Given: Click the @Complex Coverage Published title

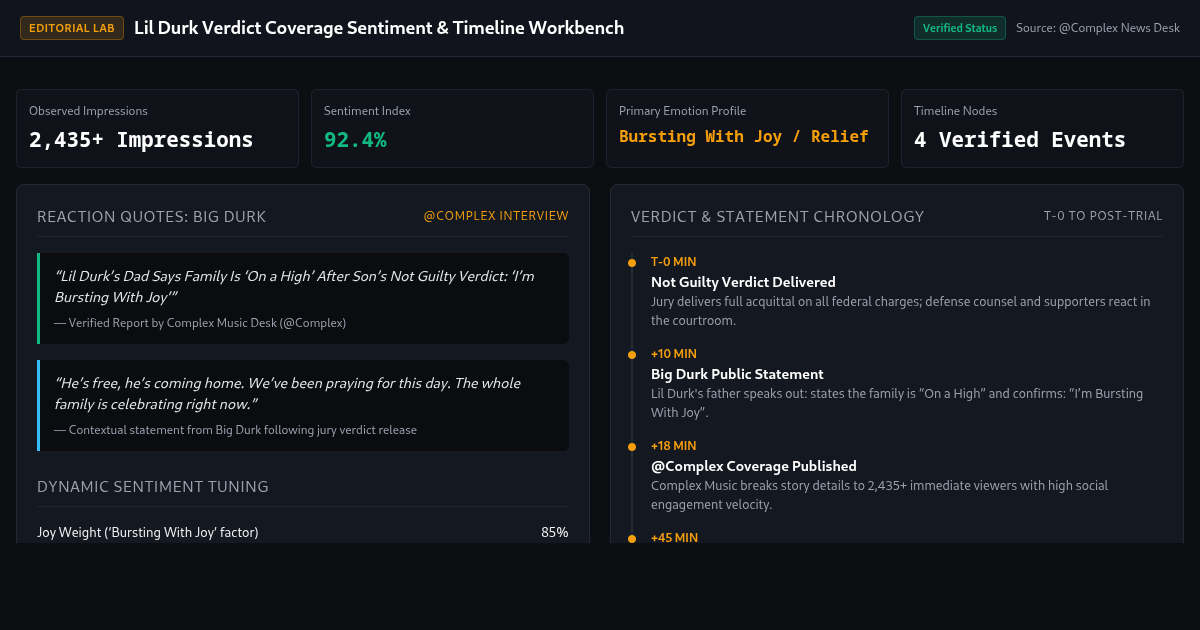Looking at the screenshot, I should point(754,466).
